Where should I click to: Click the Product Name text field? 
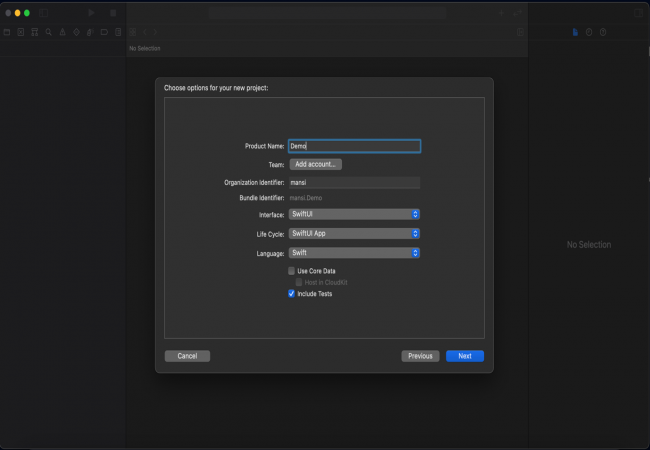(x=355, y=146)
